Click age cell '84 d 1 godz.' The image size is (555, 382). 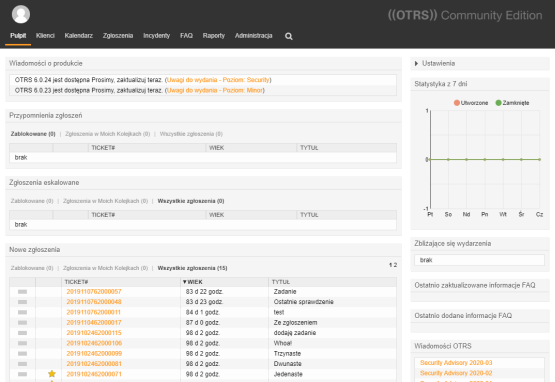(203, 312)
